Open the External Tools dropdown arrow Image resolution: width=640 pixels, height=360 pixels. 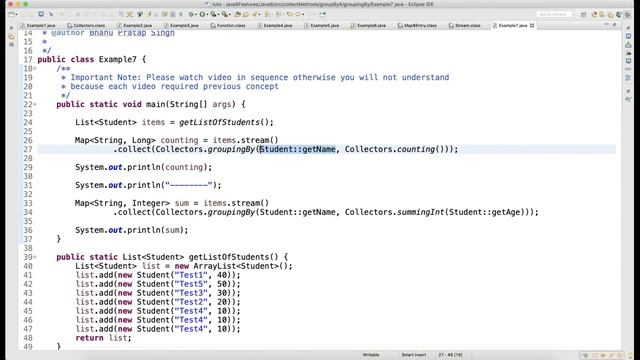230,15
